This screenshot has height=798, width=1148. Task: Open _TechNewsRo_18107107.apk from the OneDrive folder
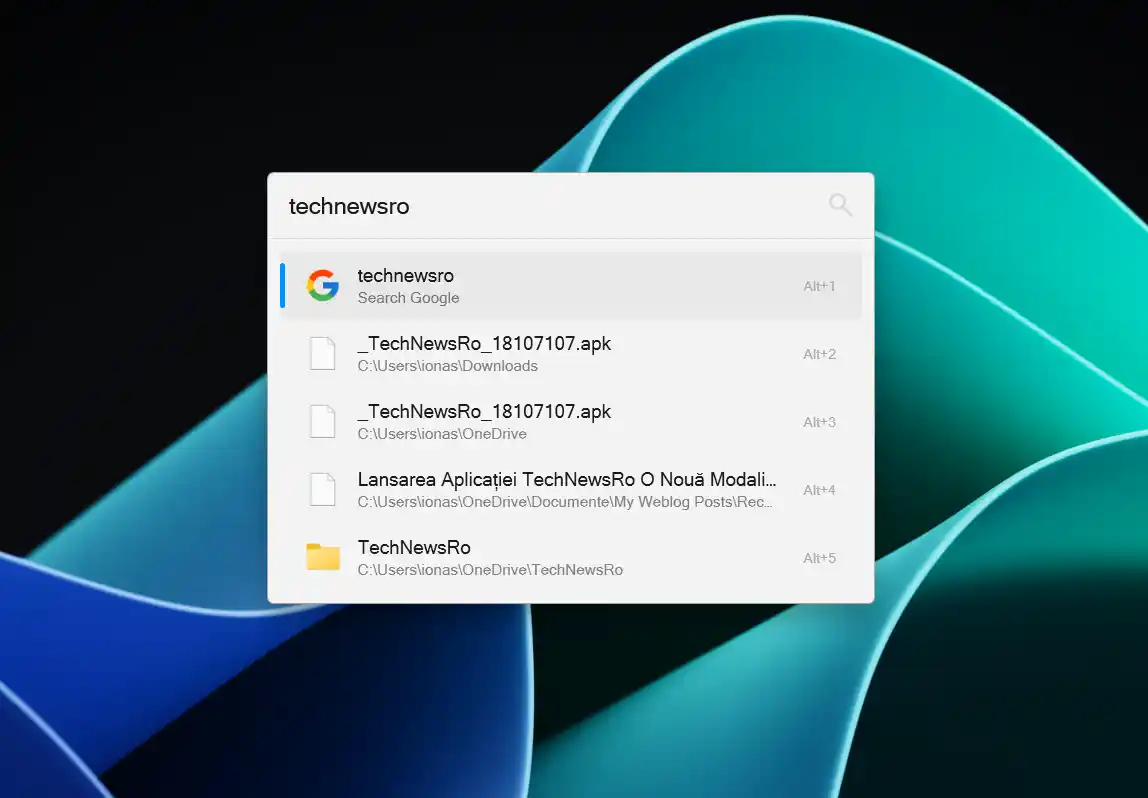[484, 411]
